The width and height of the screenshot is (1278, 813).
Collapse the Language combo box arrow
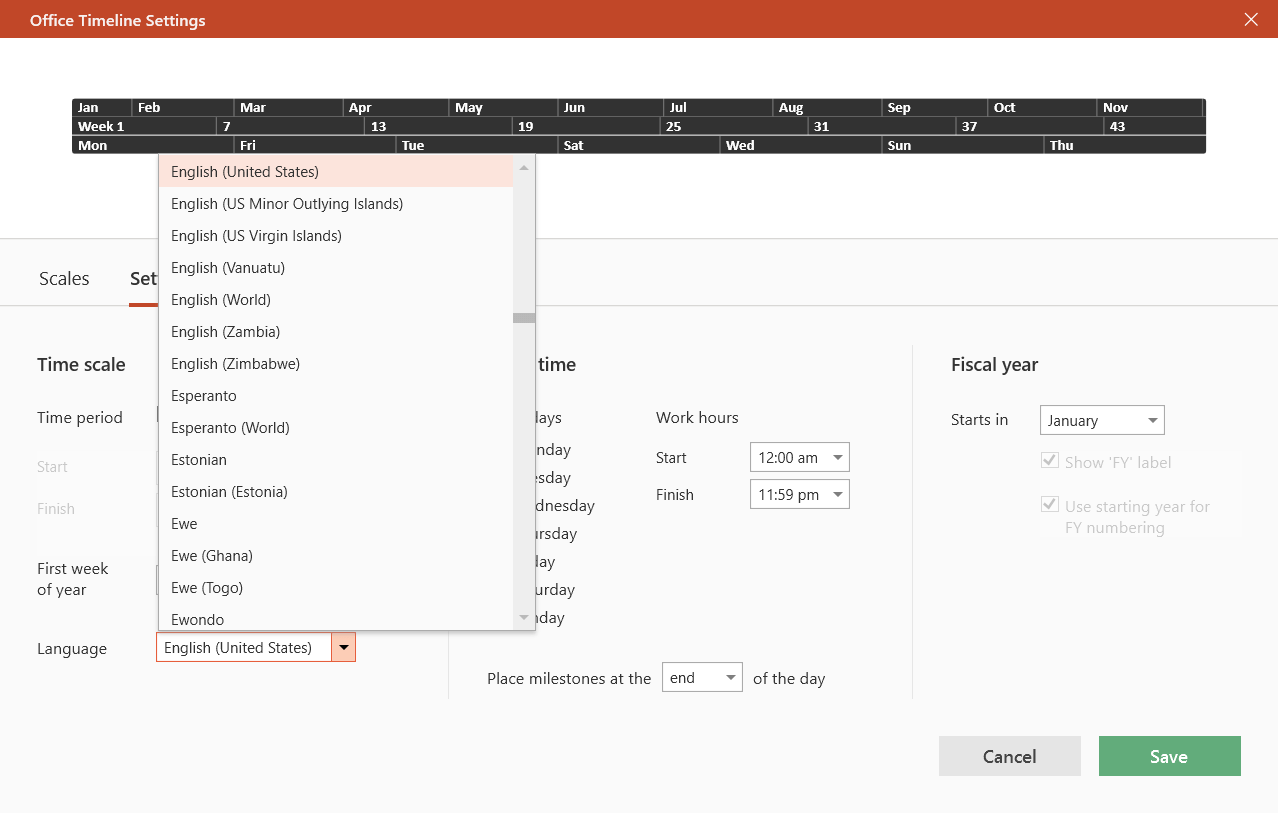343,648
